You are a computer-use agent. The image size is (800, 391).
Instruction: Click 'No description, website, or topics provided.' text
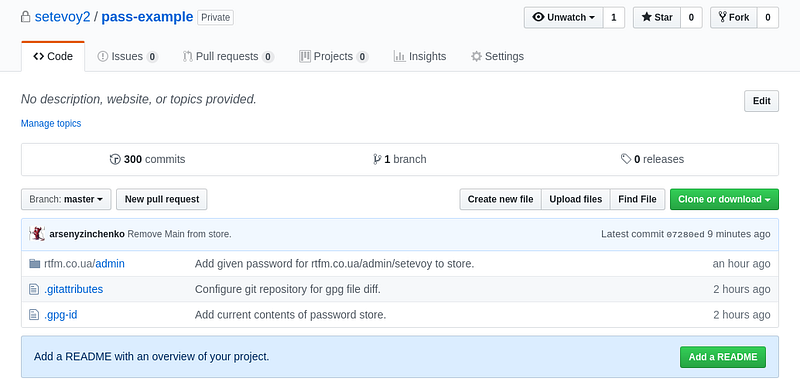pos(139,100)
